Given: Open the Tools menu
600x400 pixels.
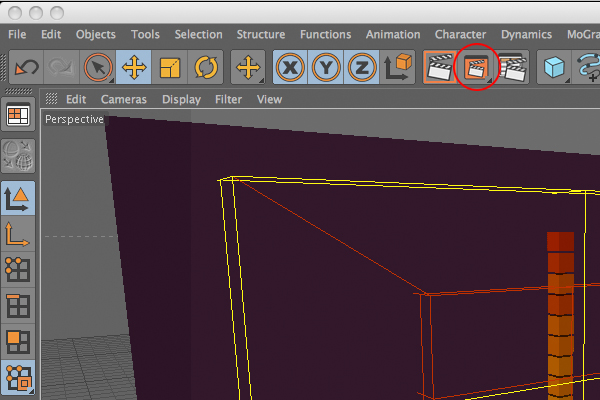Looking at the screenshot, I should pyautogui.click(x=145, y=34).
